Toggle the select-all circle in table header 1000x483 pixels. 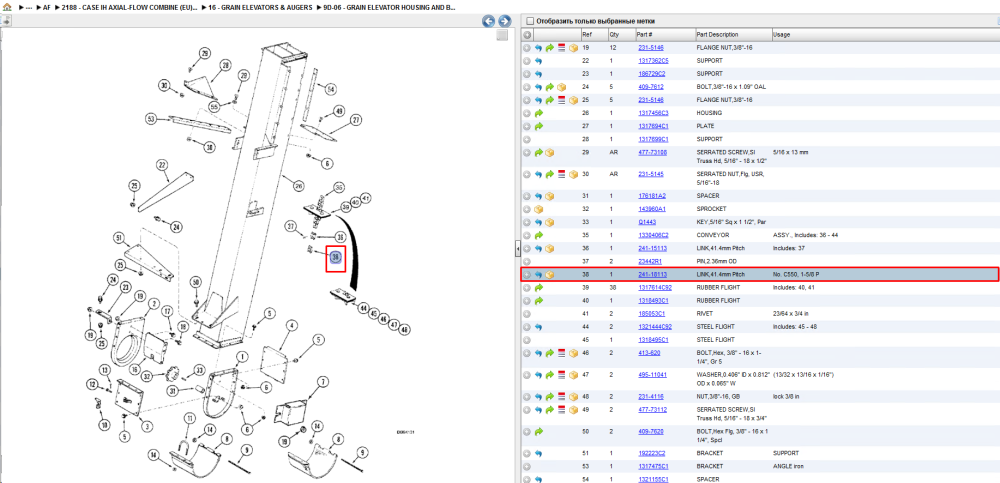(x=527, y=34)
